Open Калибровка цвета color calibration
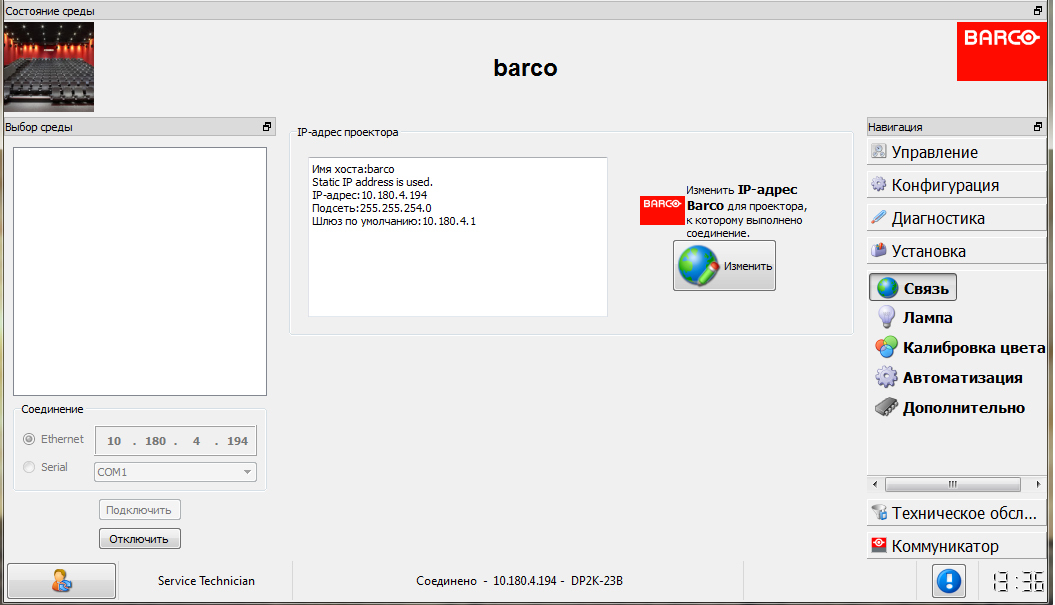The width and height of the screenshot is (1055, 605). 960,348
